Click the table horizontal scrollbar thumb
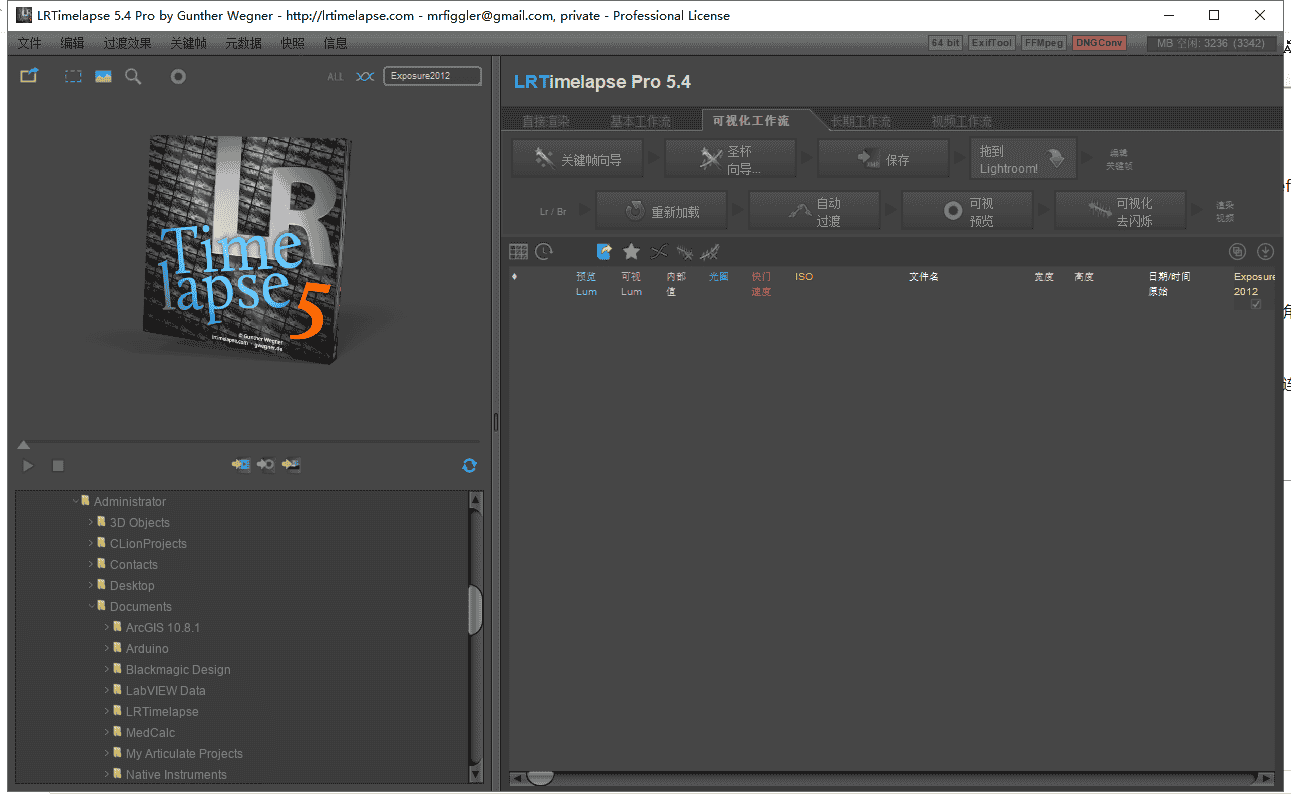This screenshot has width=1291, height=799. pos(540,778)
